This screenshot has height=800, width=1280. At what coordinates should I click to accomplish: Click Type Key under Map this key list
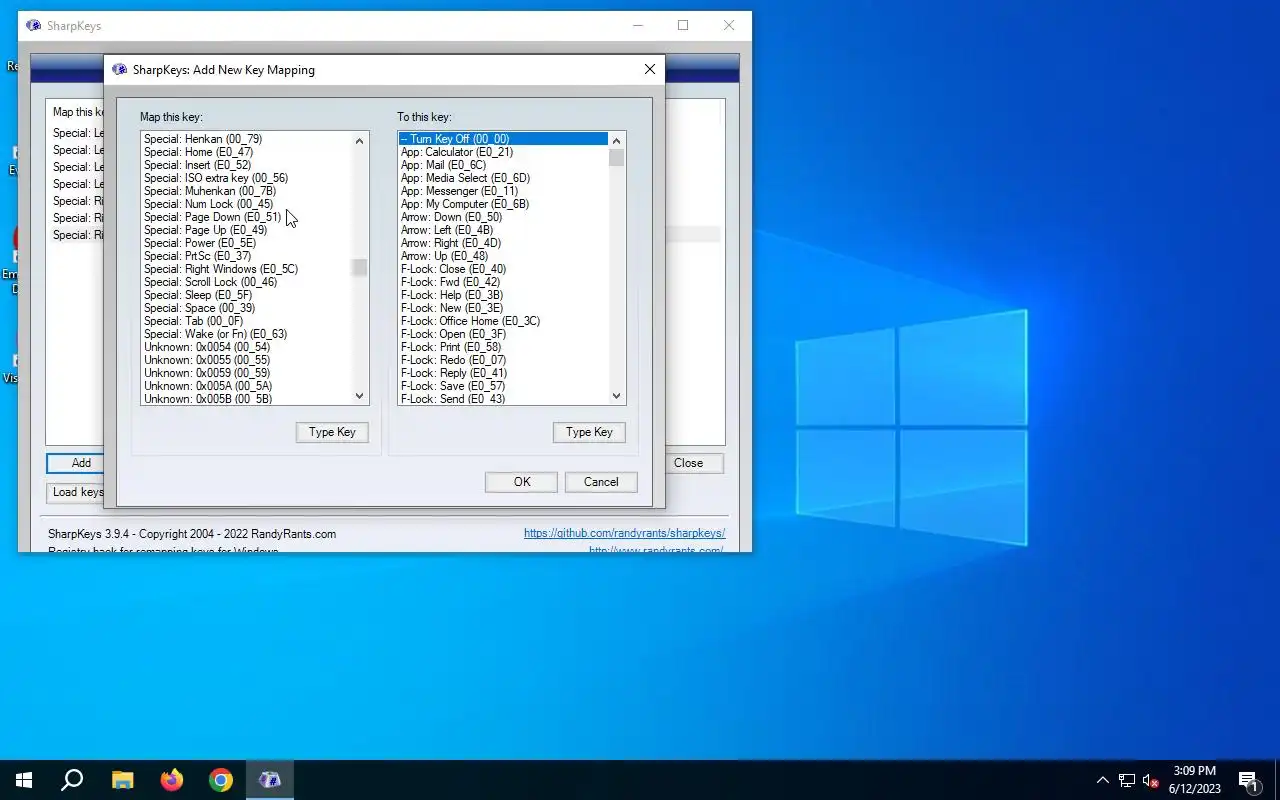click(332, 432)
